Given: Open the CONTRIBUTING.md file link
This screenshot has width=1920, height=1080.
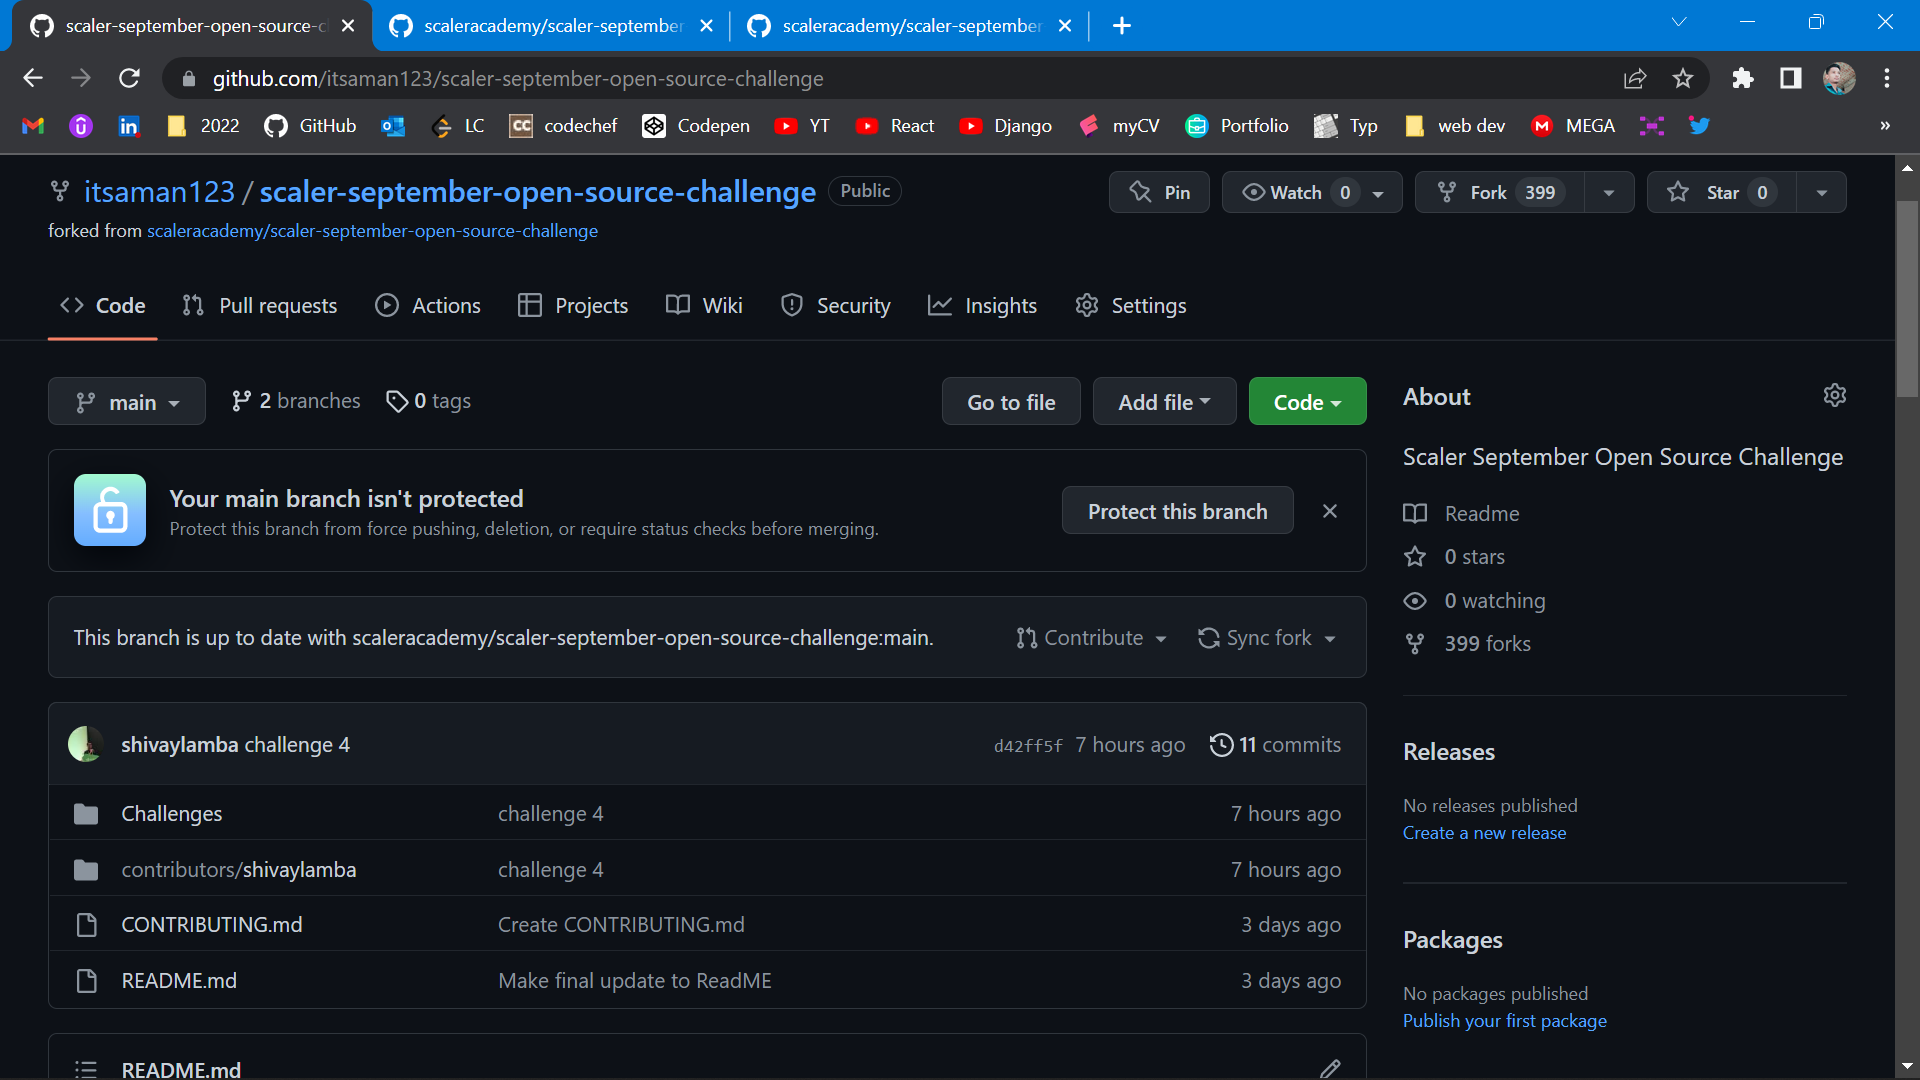Looking at the screenshot, I should coord(211,924).
